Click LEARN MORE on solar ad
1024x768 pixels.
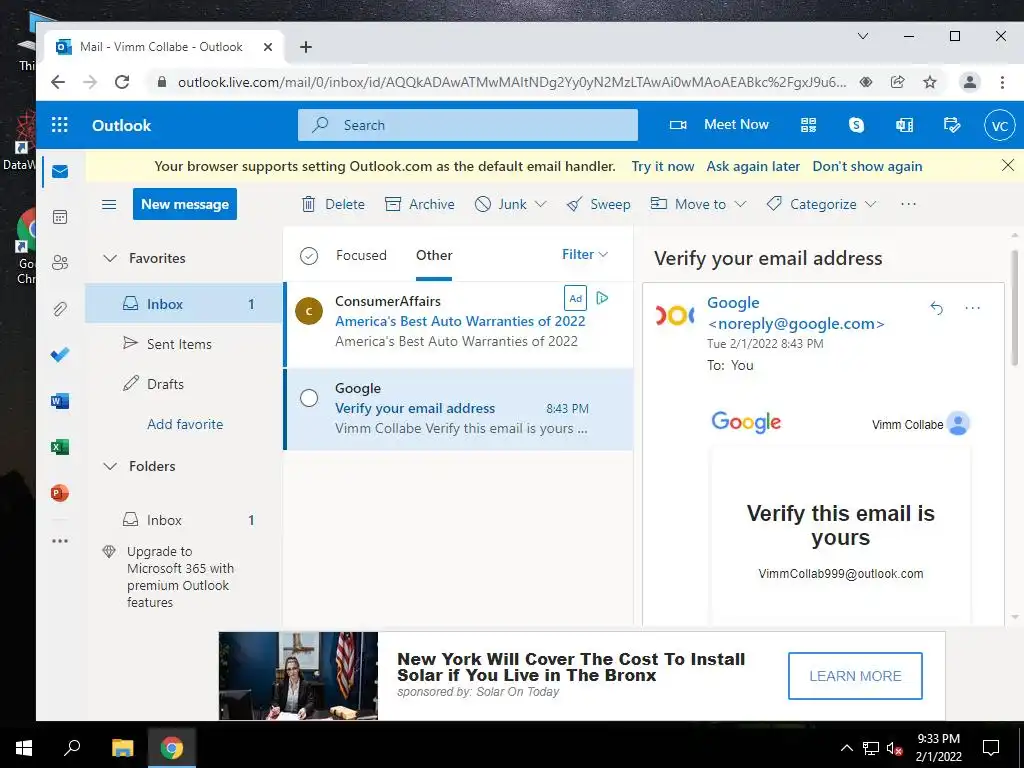click(855, 676)
